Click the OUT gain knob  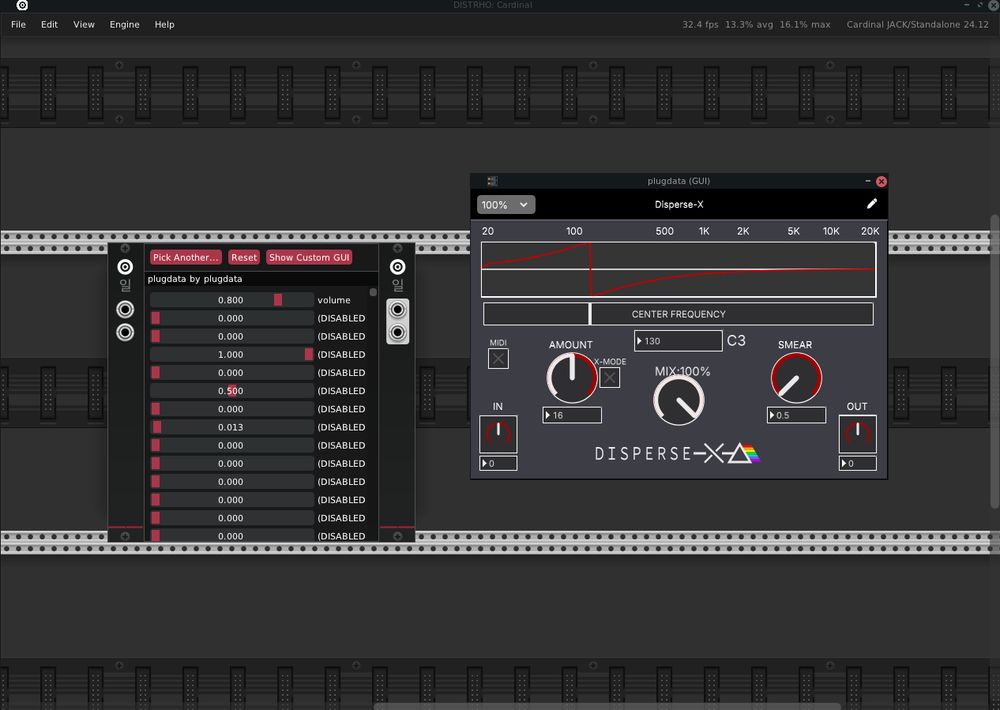[857, 434]
